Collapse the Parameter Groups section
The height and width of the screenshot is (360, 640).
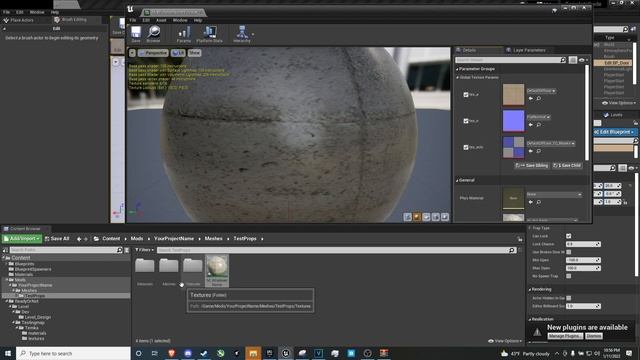[457, 69]
